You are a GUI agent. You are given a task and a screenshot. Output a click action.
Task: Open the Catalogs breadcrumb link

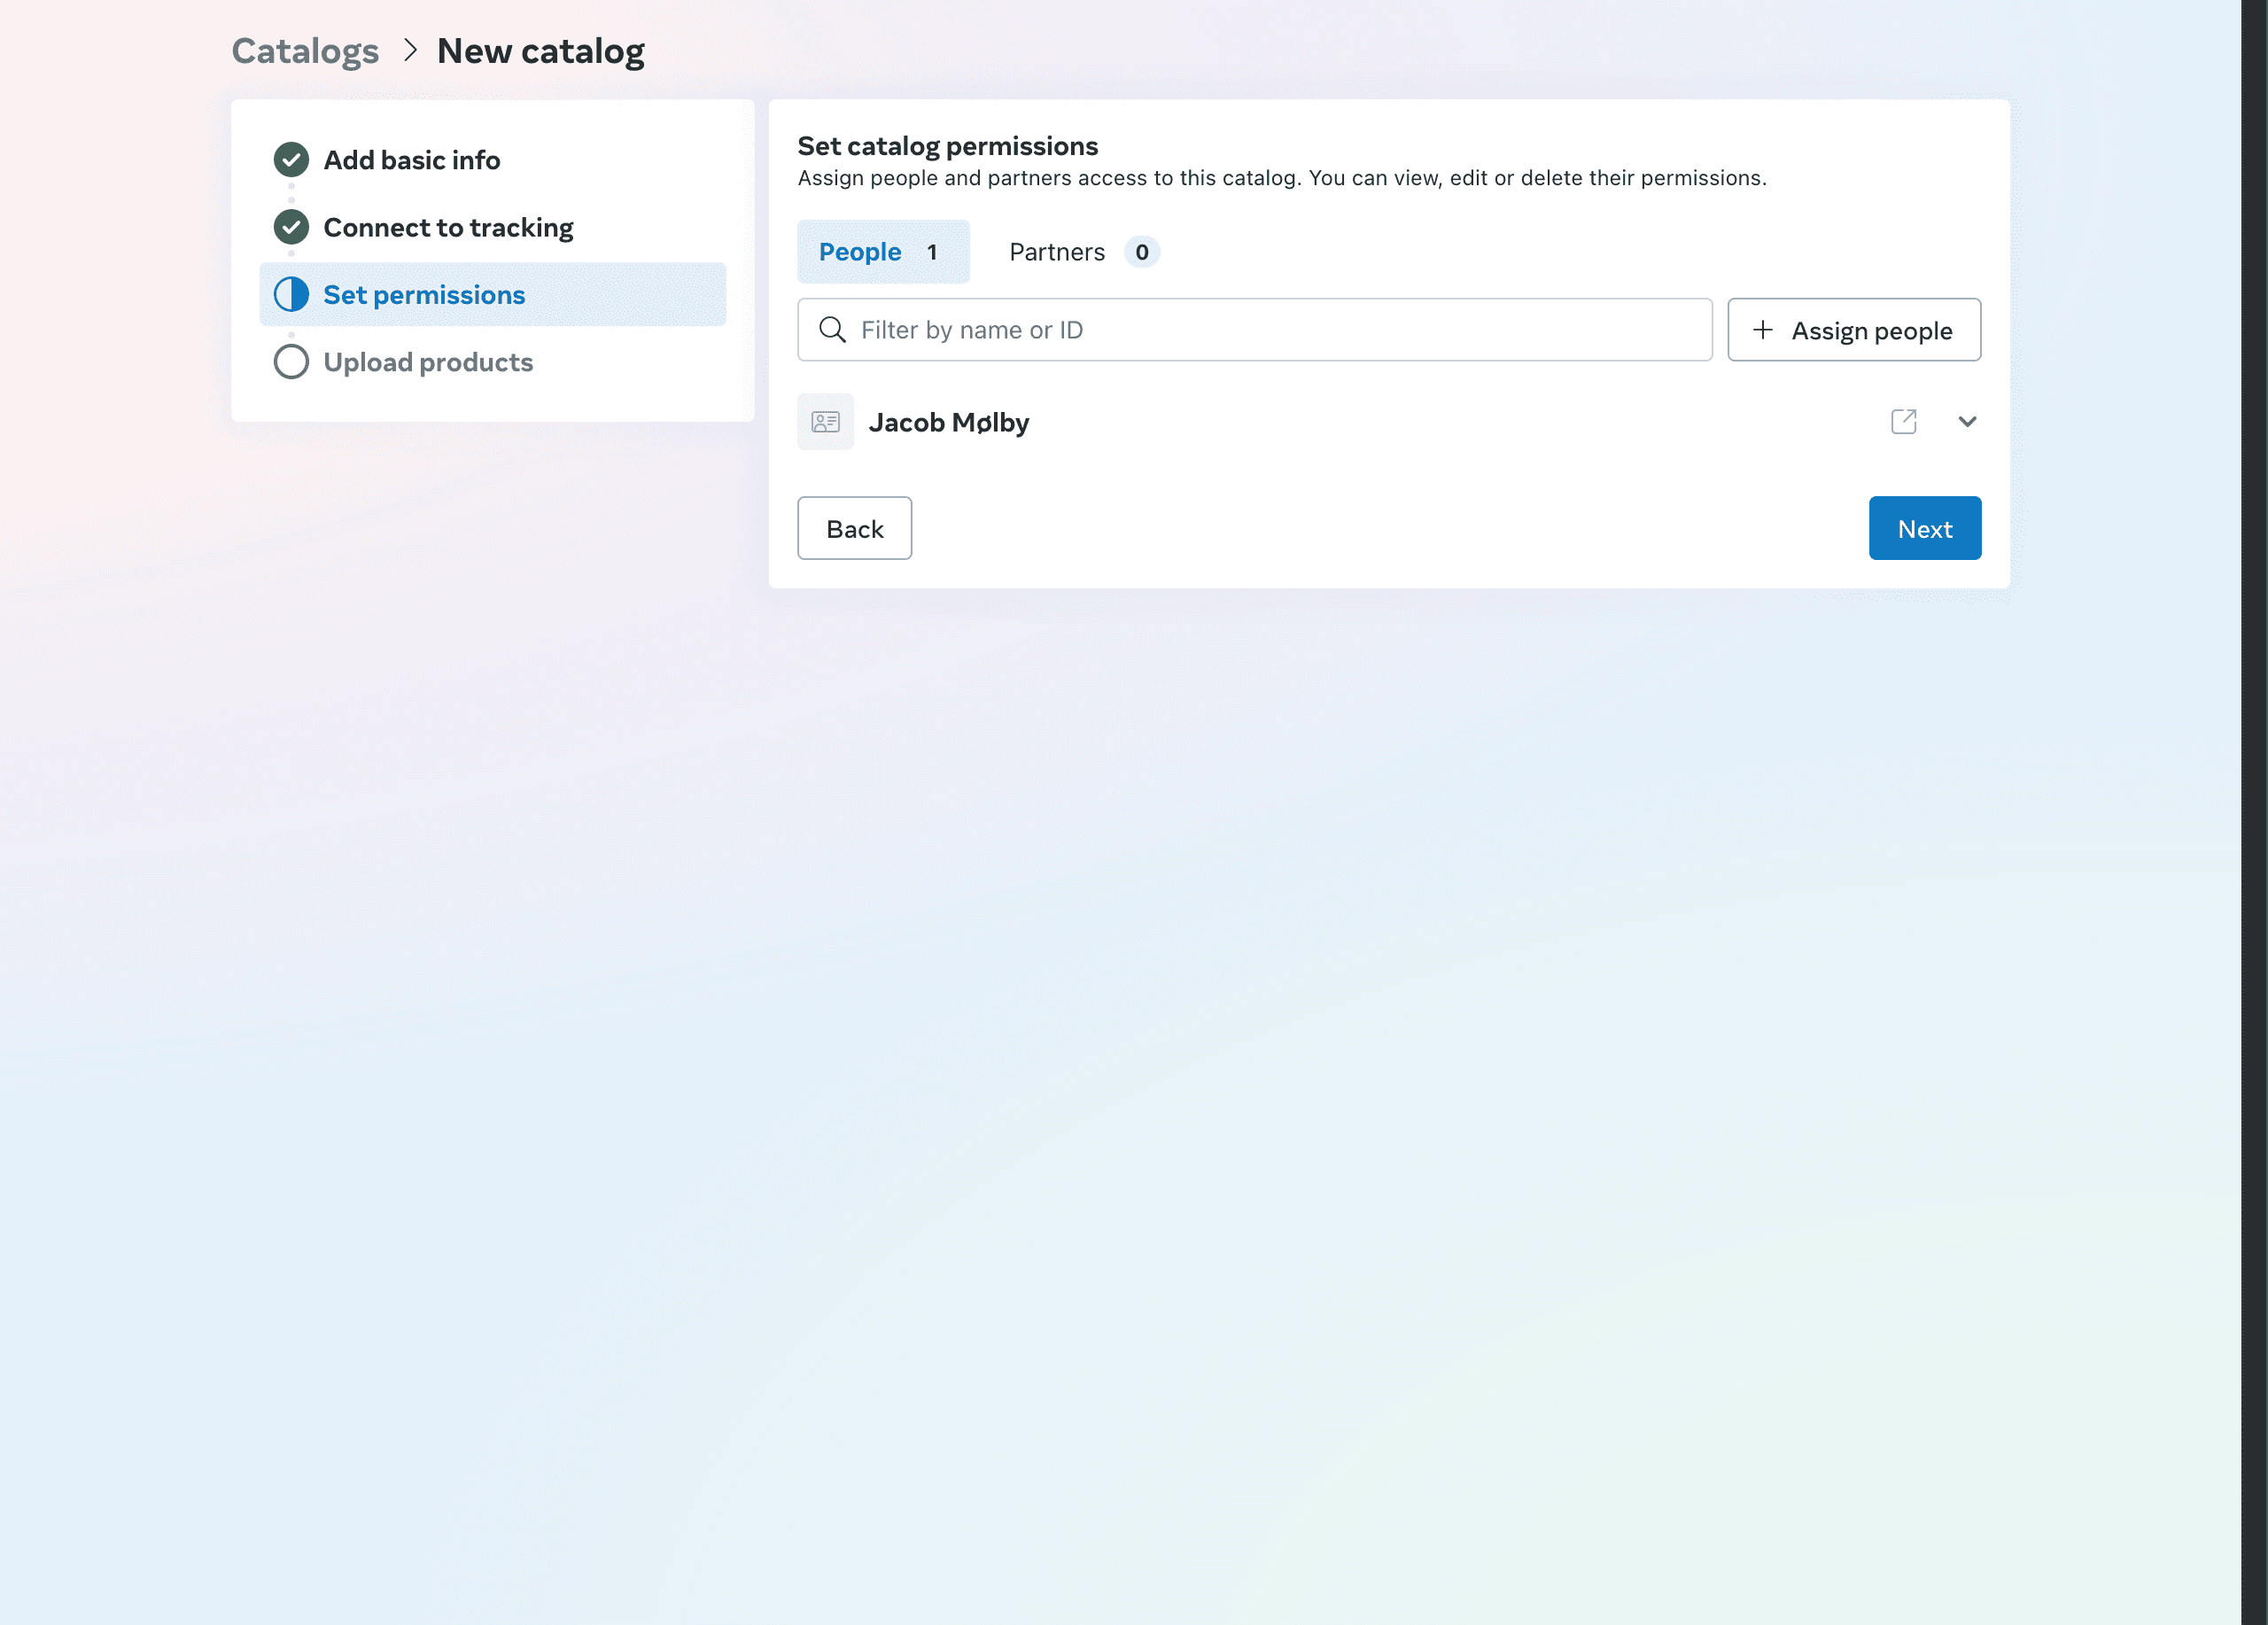coord(305,51)
